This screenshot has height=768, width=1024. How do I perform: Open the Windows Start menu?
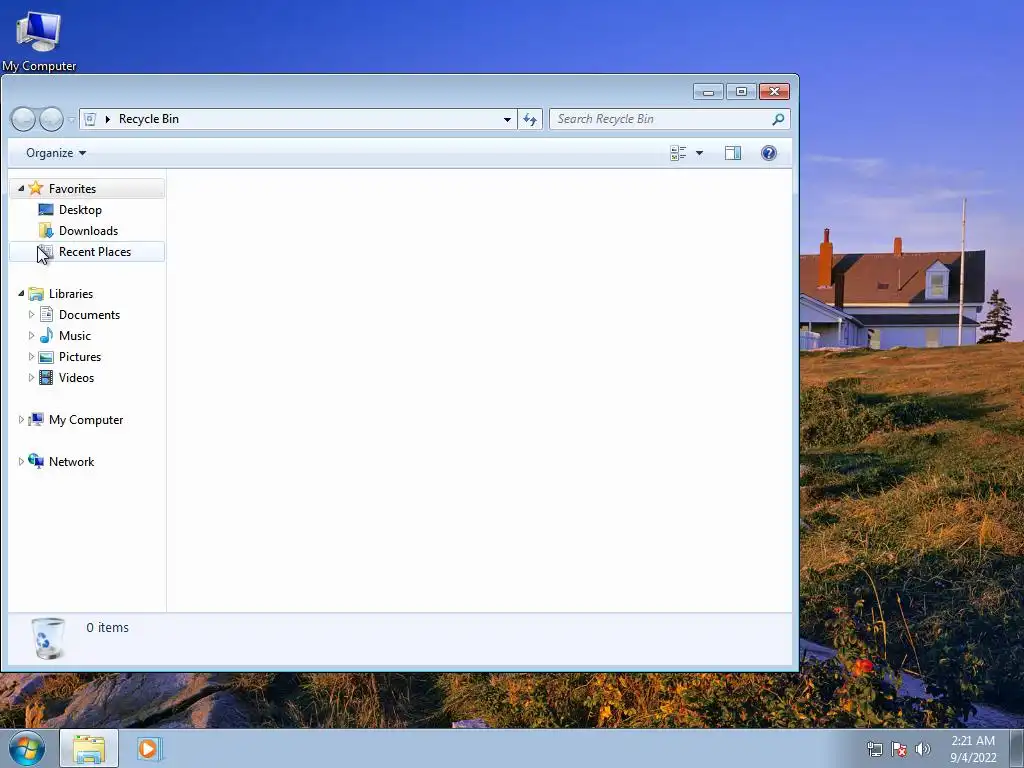coord(27,748)
